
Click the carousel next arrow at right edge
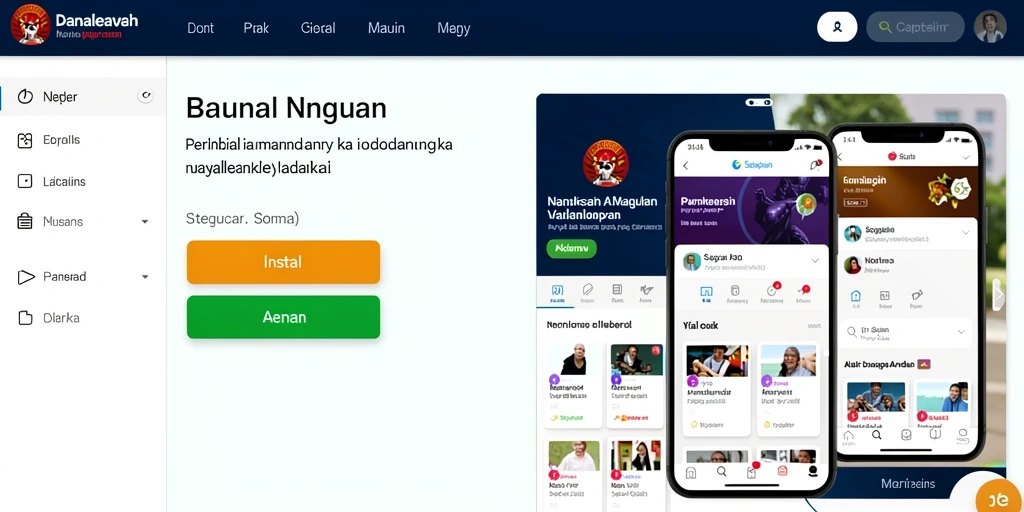click(x=998, y=295)
